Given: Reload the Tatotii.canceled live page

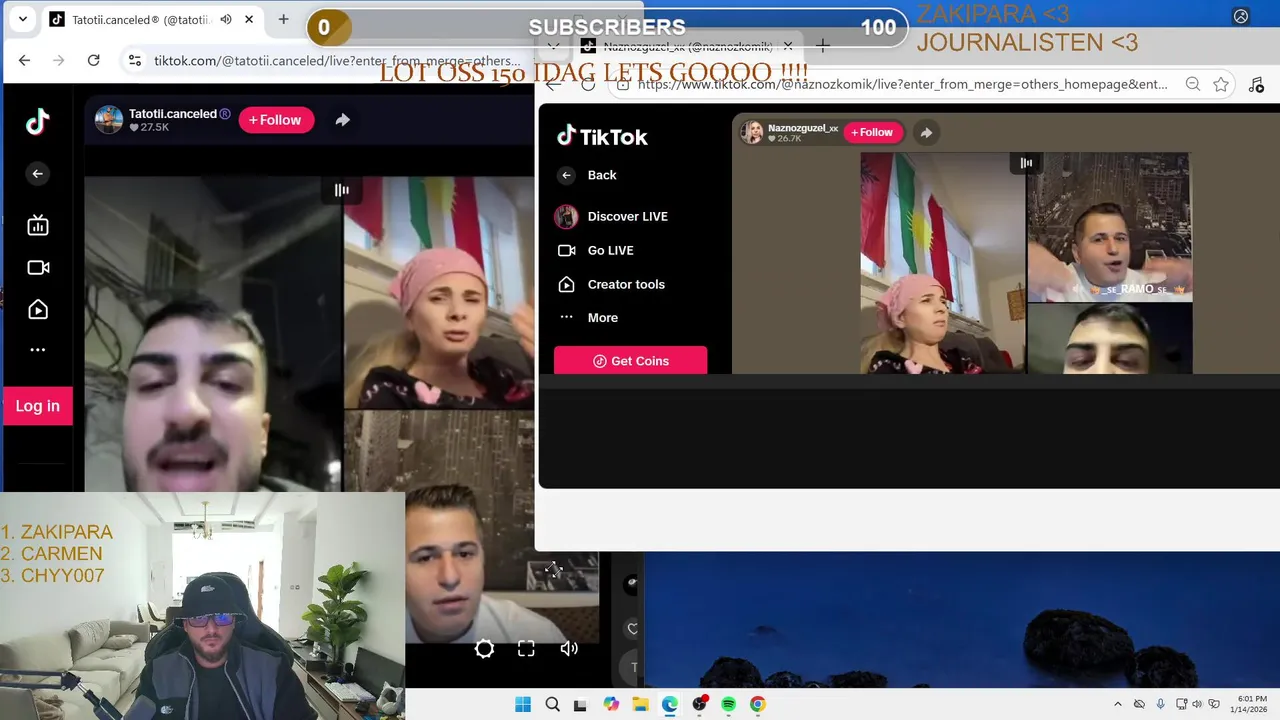Looking at the screenshot, I should (x=93, y=60).
